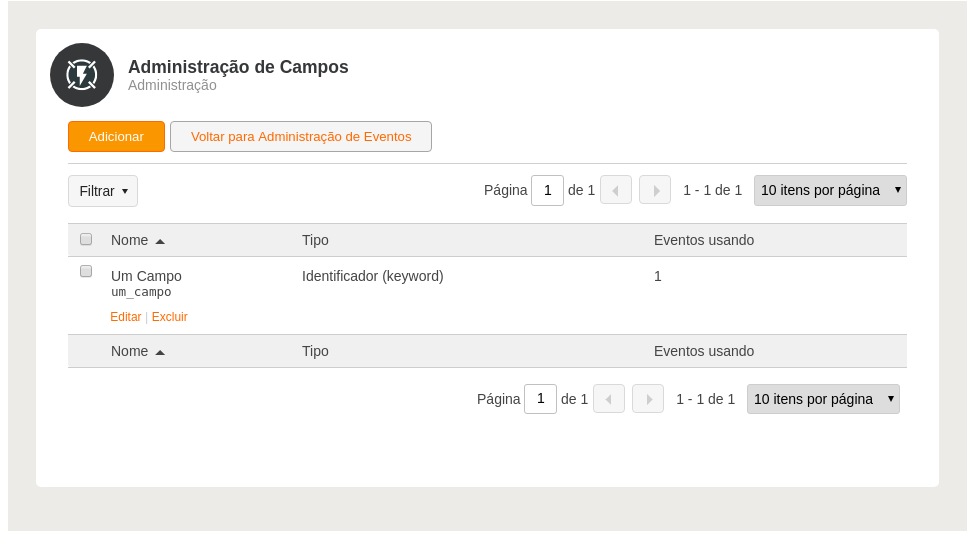
Task: Select all rows with header checkbox
Action: pos(86,240)
